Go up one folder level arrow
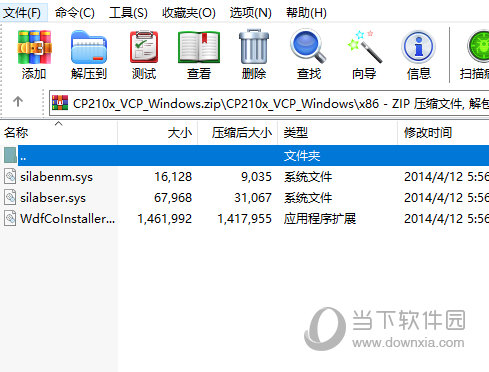 18,101
